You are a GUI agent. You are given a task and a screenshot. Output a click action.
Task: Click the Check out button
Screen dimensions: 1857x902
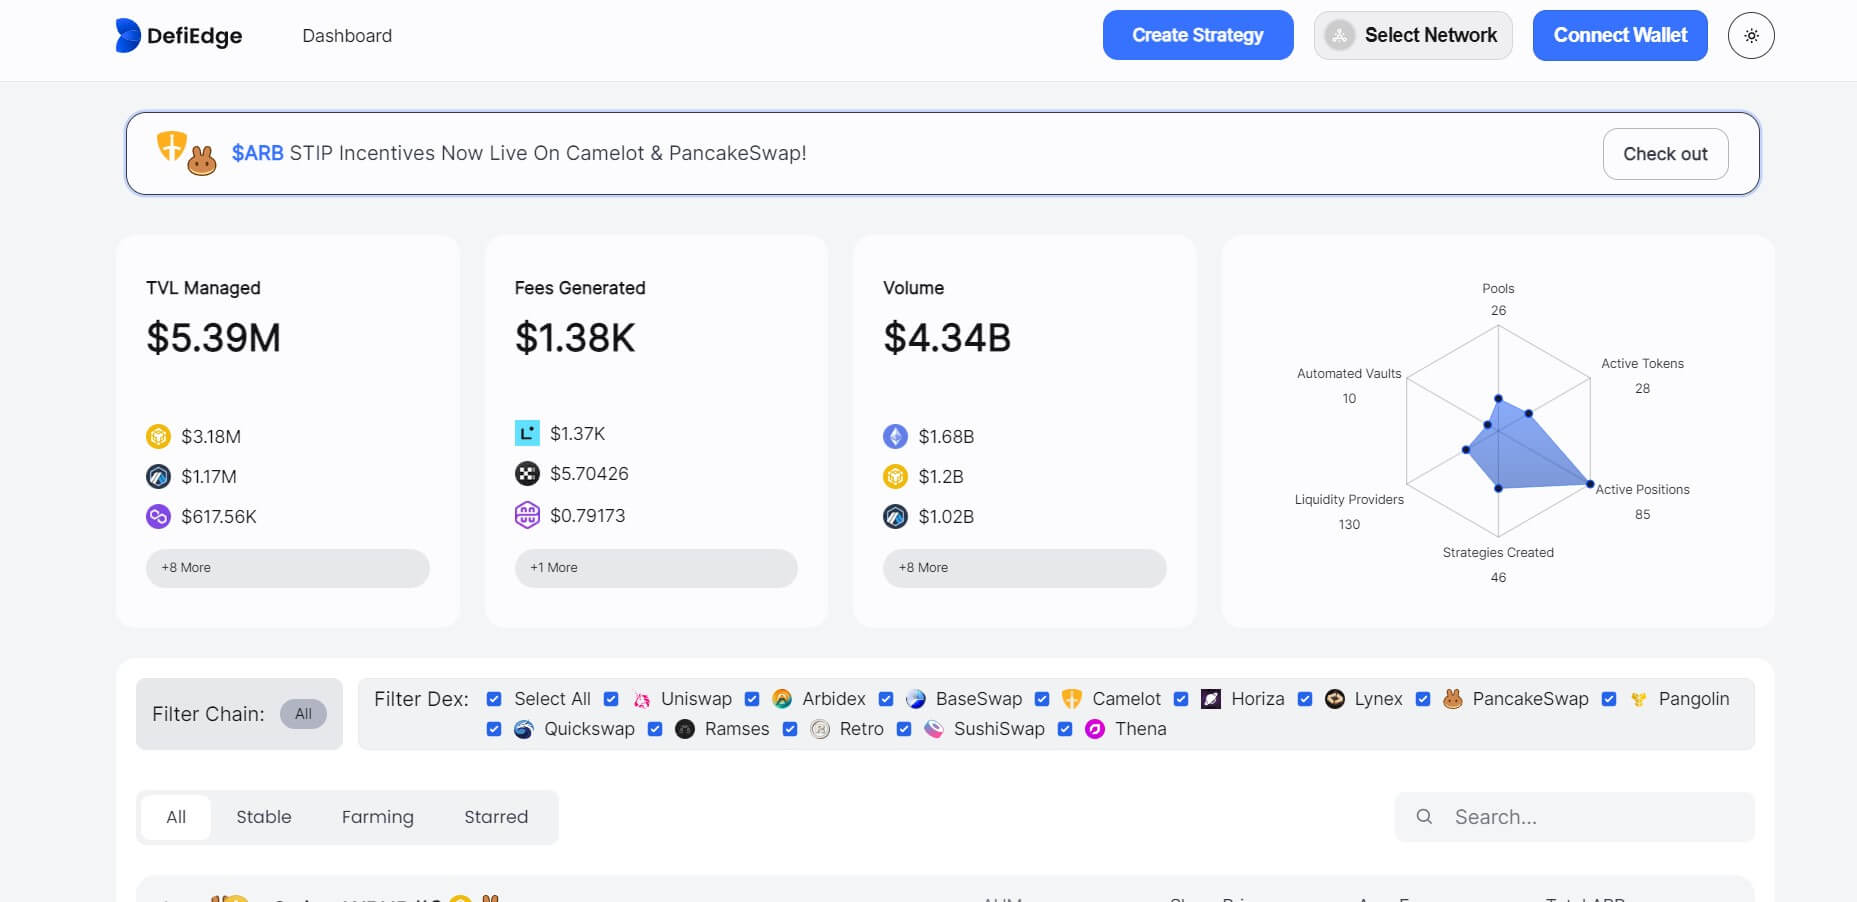1665,154
